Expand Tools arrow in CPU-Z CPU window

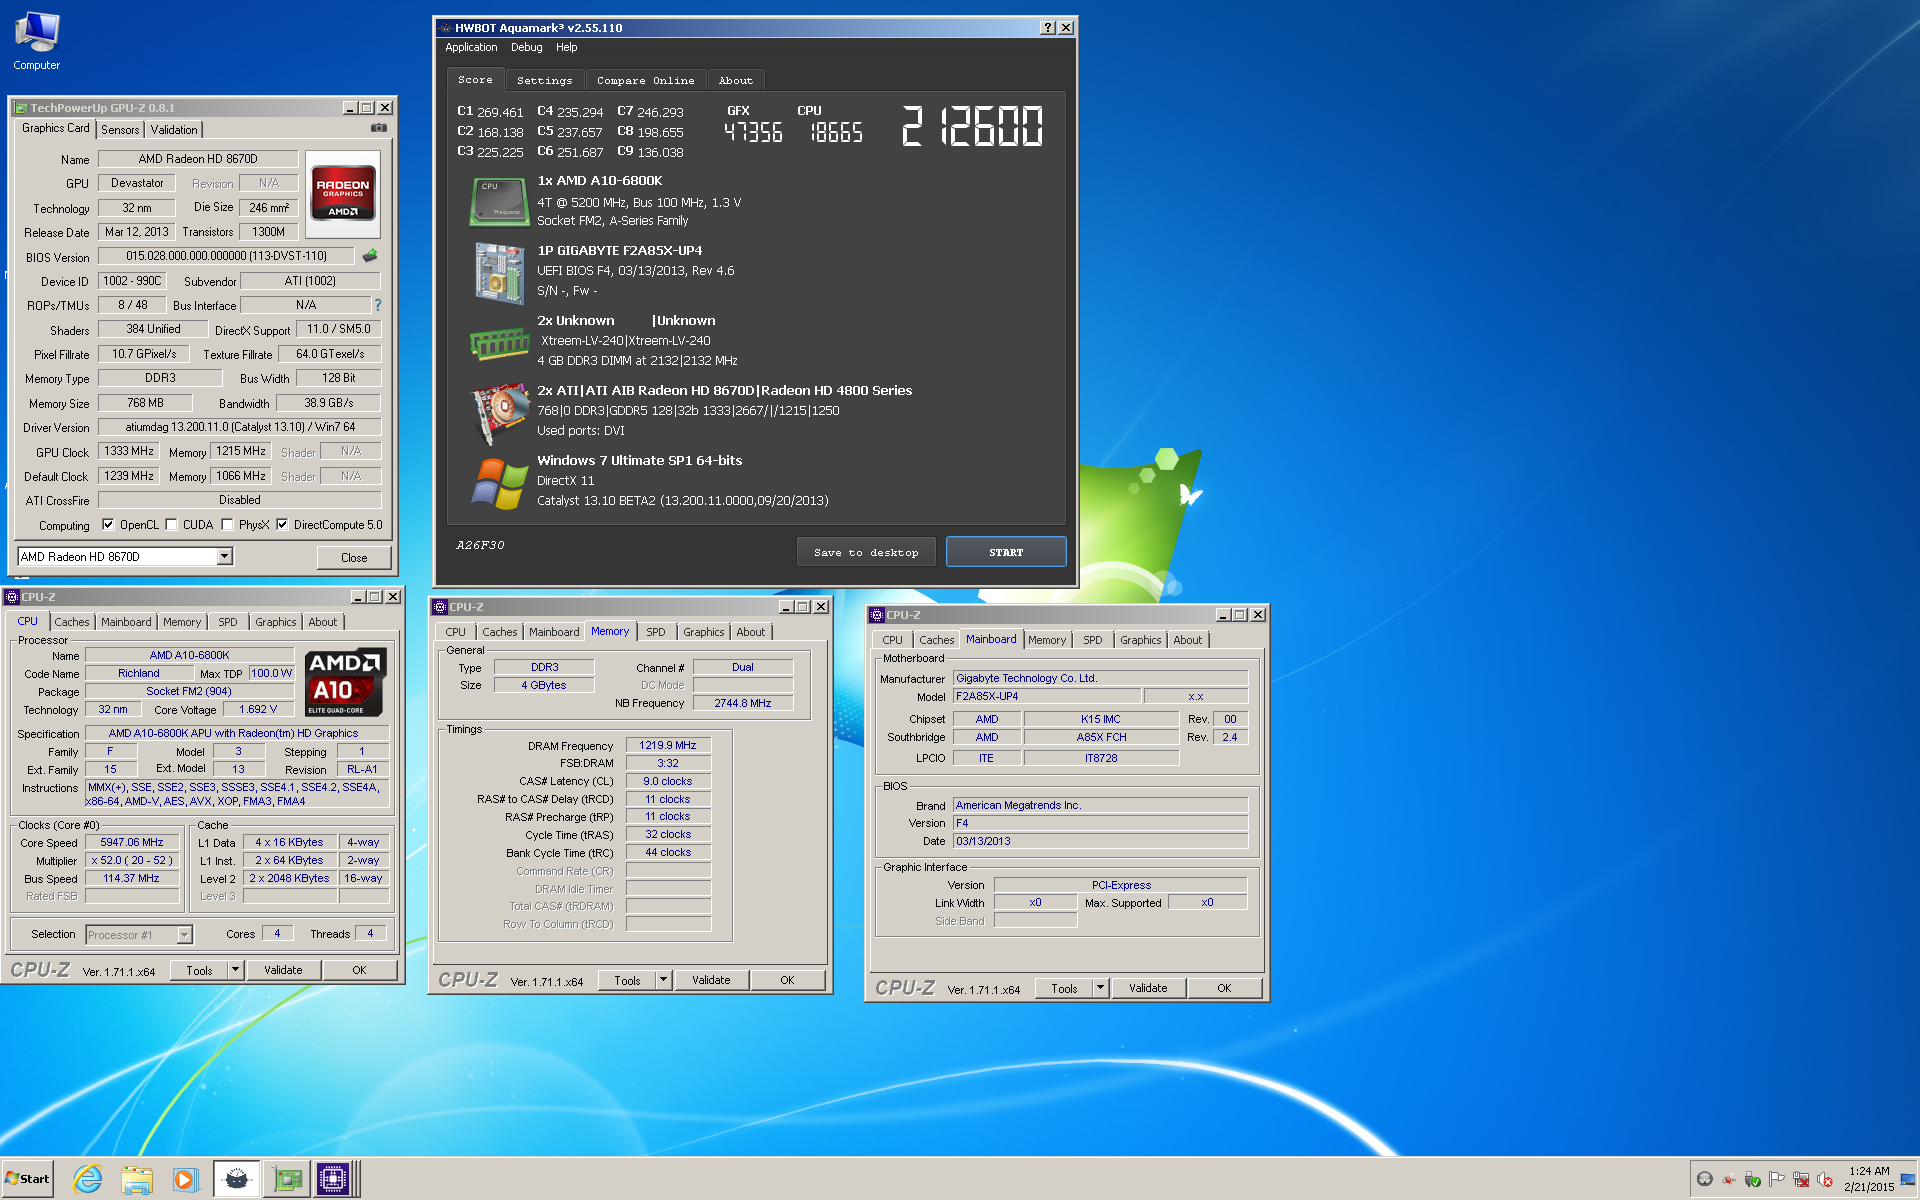tap(235, 970)
